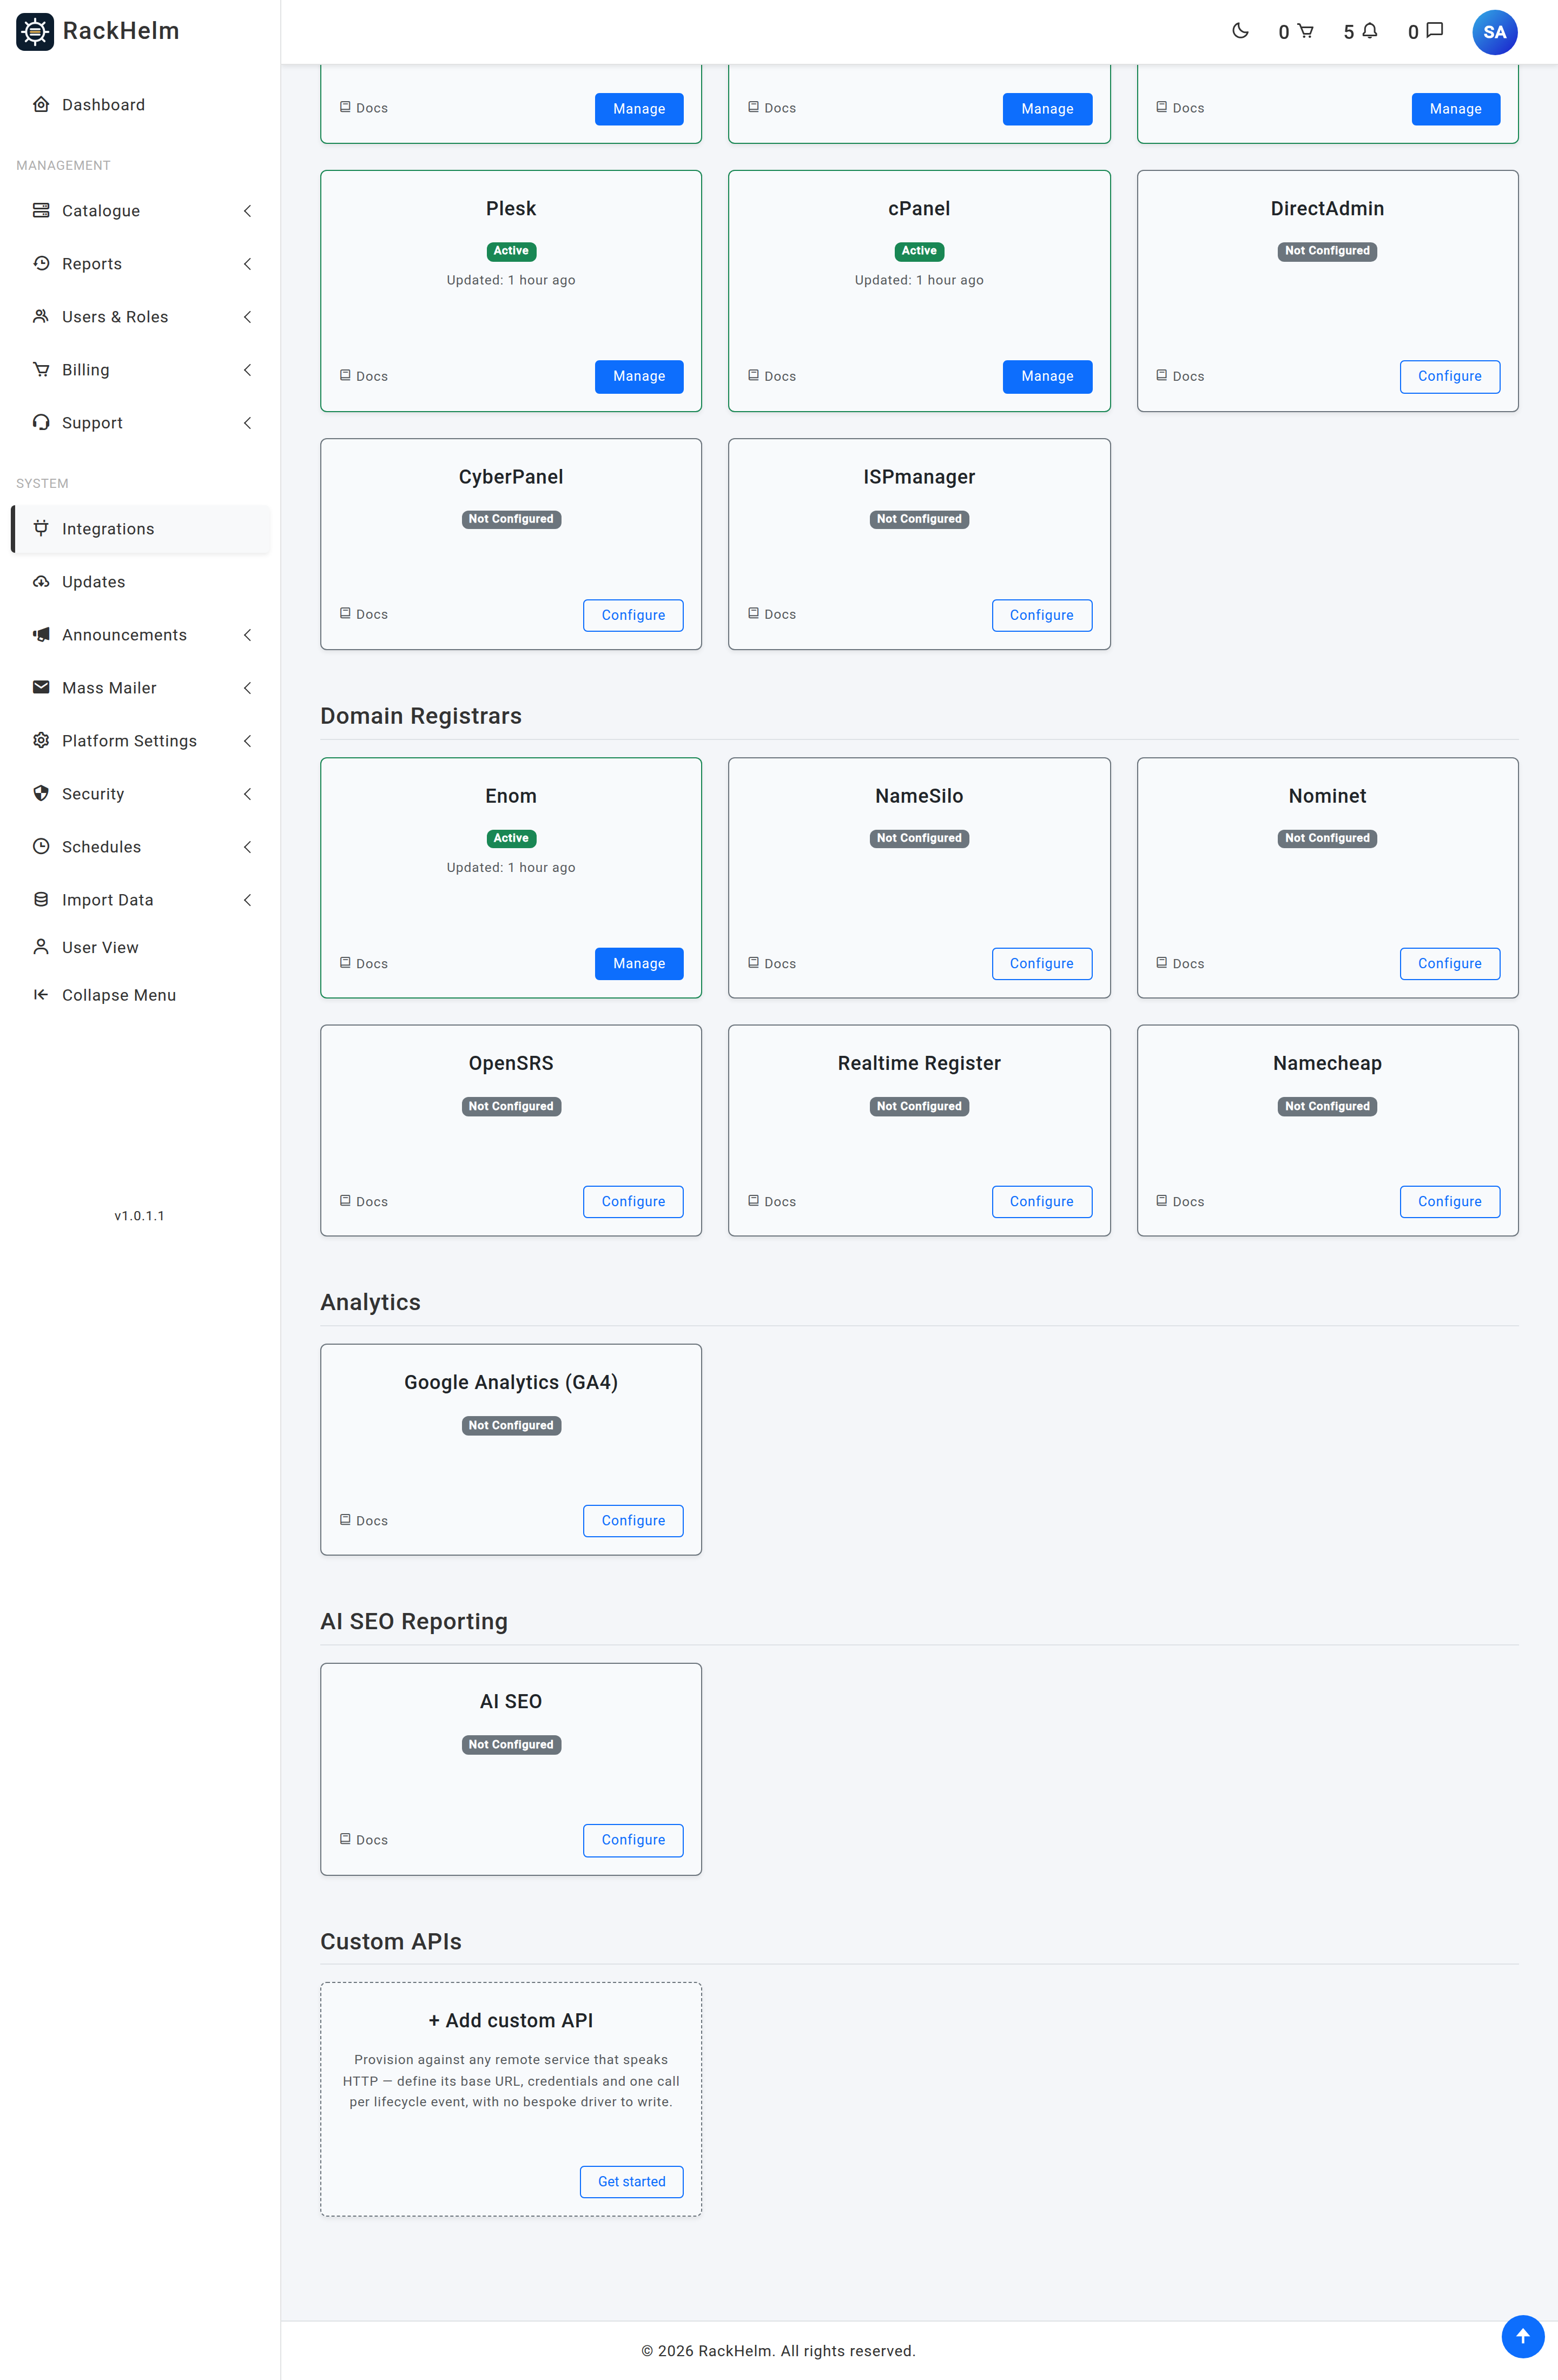This screenshot has height=2380, width=1558.
Task: Click the Schedules clock icon
Action: (41, 846)
